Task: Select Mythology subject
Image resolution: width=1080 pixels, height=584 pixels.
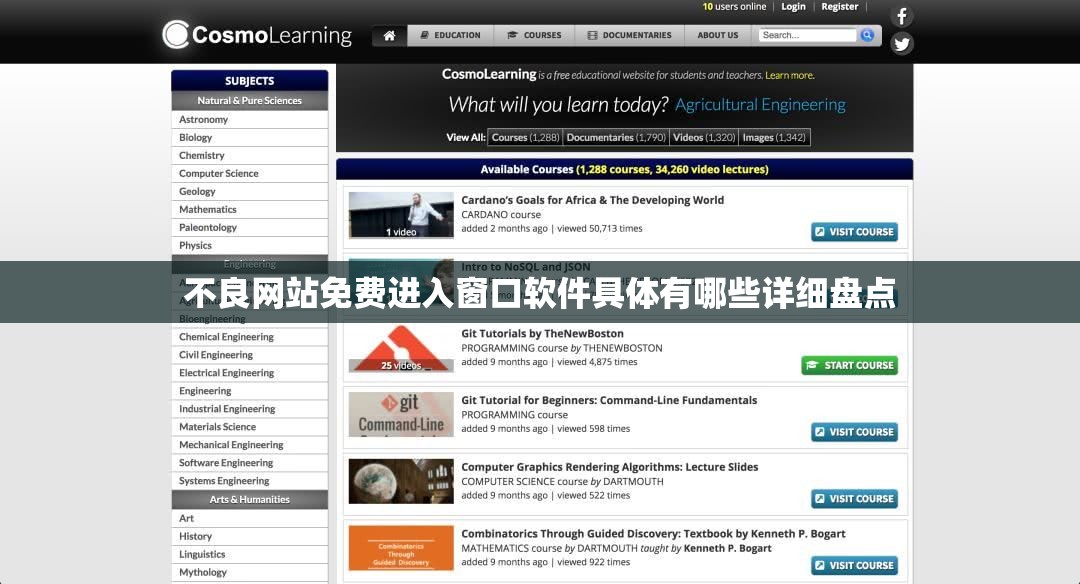Action: 249,572
